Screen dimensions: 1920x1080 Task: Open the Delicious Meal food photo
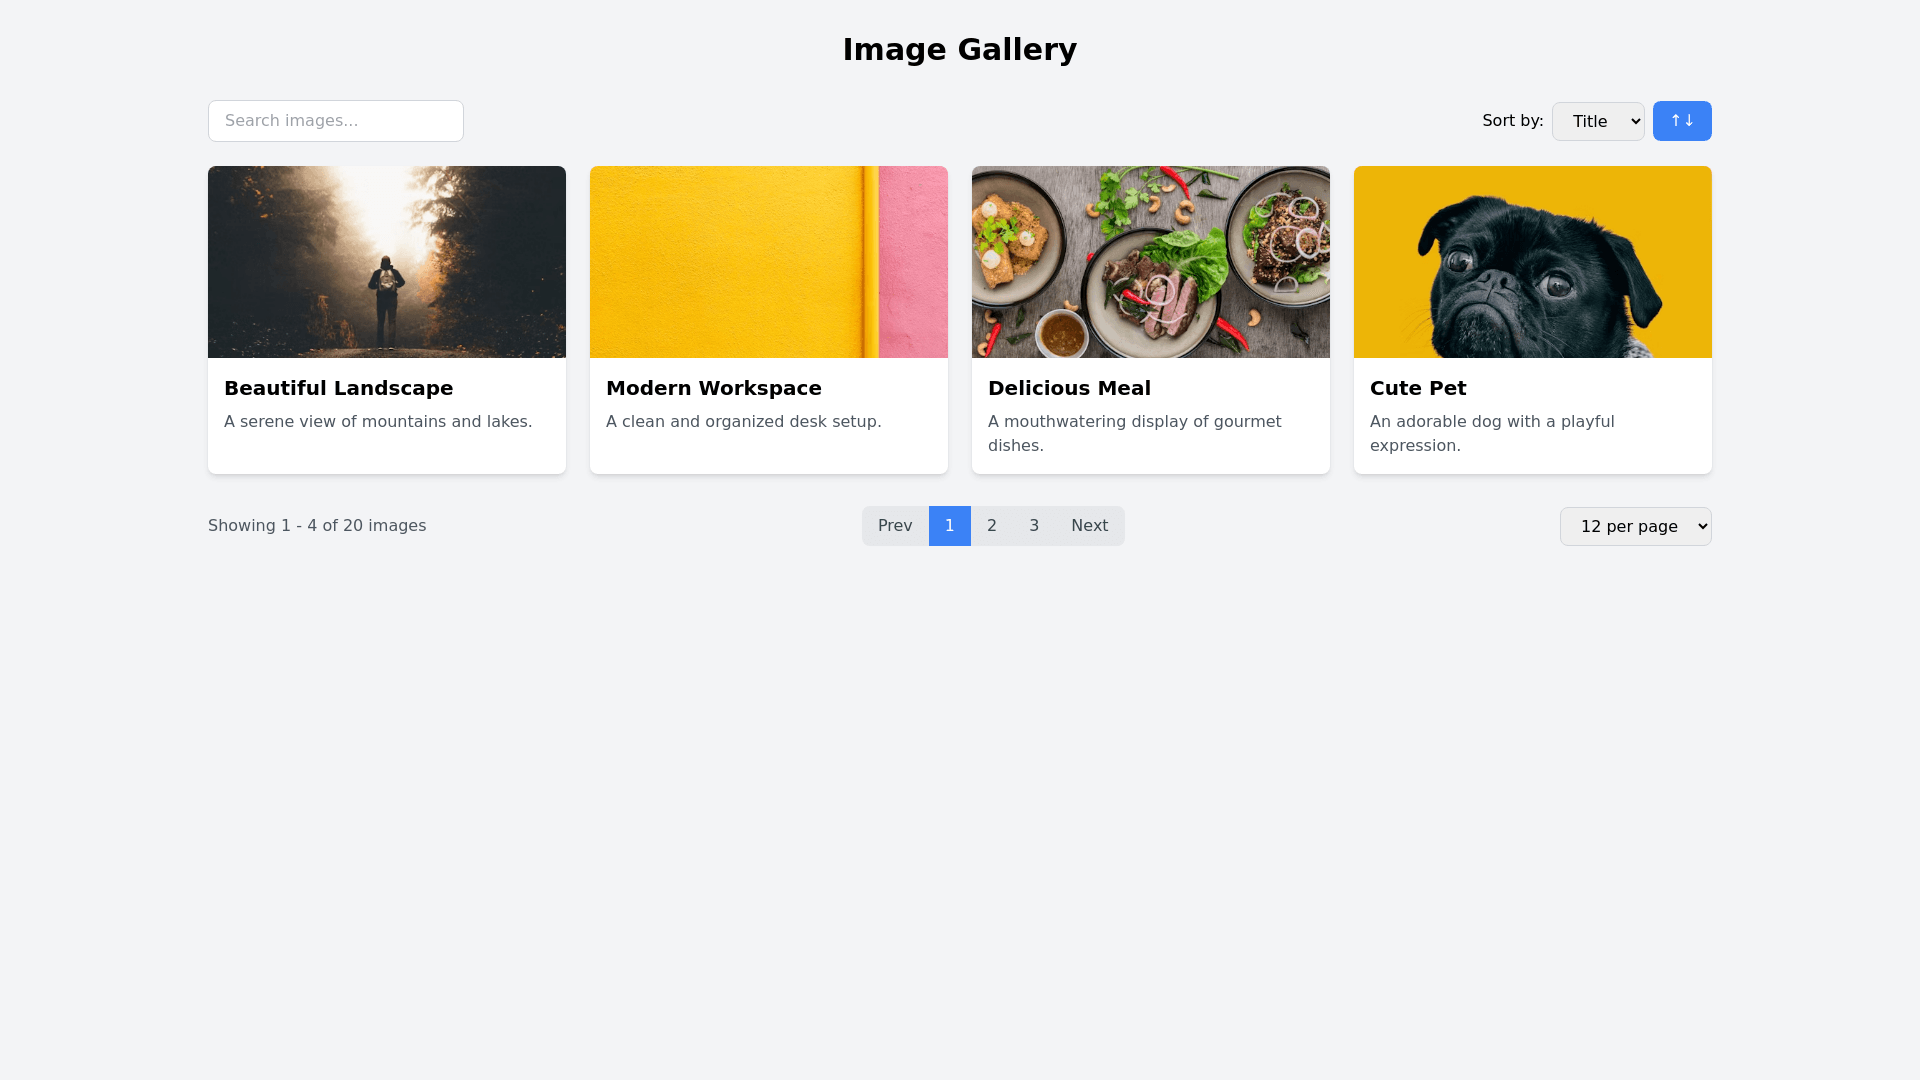pyautogui.click(x=1150, y=262)
